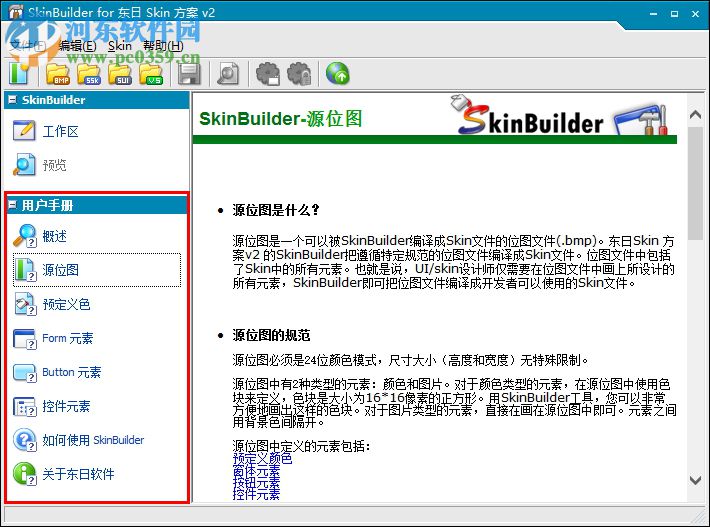The height and width of the screenshot is (527, 710).
Task: Click the save floppy disk icon
Action: click(x=189, y=74)
